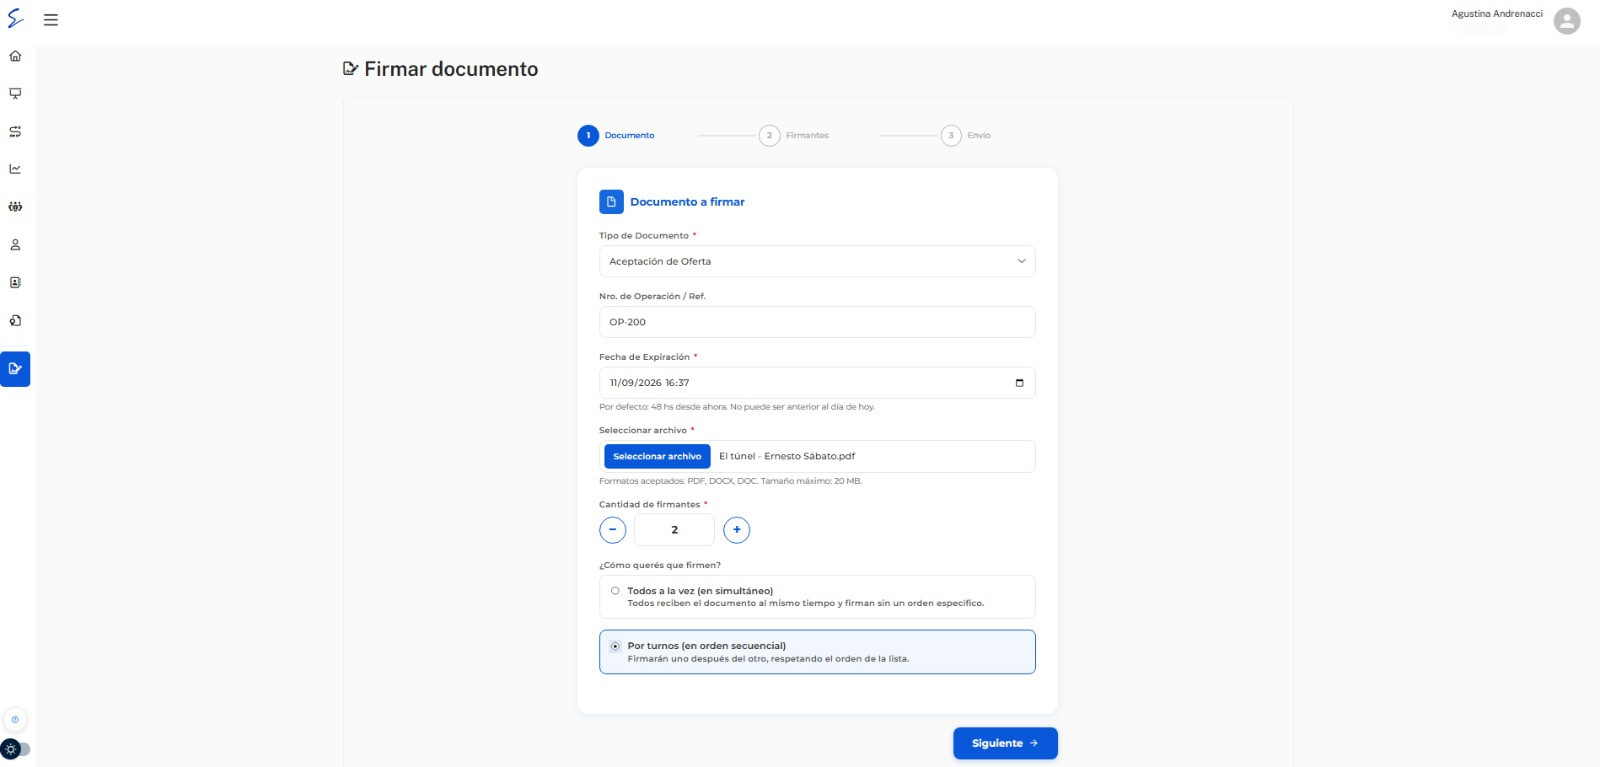Viewport: 1600px width, 767px height.
Task: Open the contact book sidebar icon
Action: click(15, 283)
